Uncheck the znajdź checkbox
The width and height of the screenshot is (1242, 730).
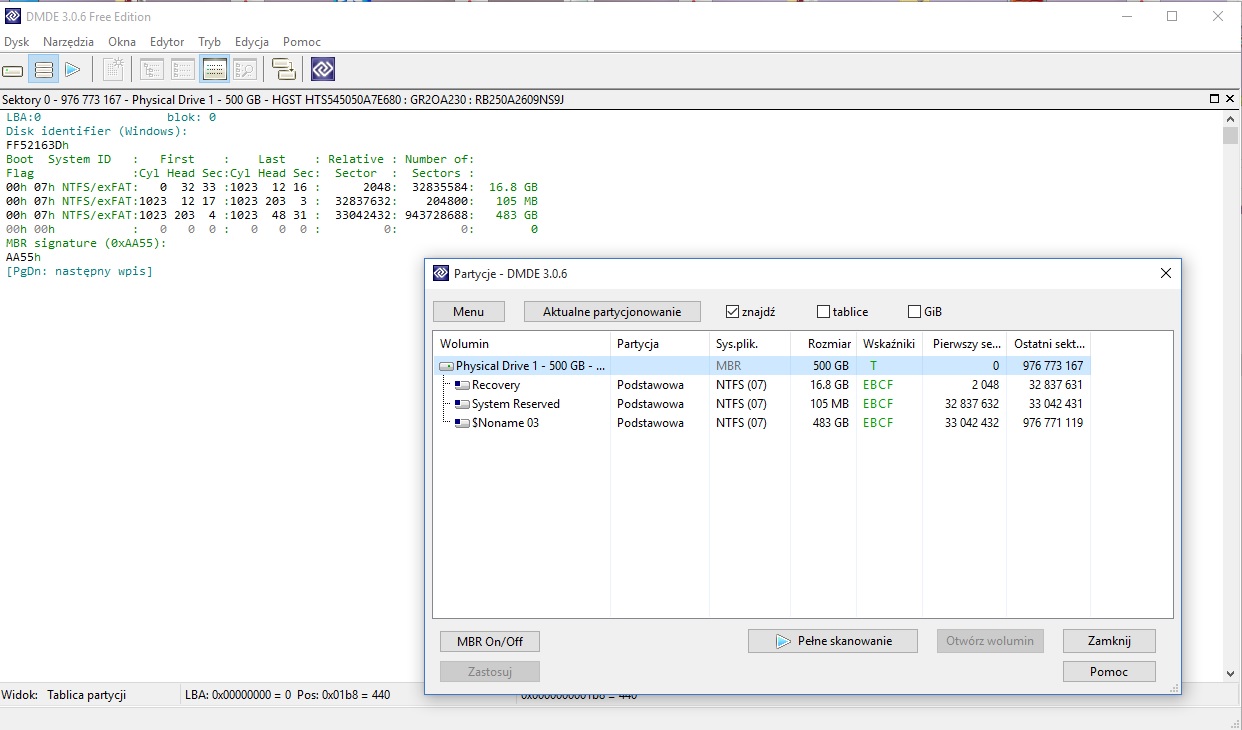732,311
